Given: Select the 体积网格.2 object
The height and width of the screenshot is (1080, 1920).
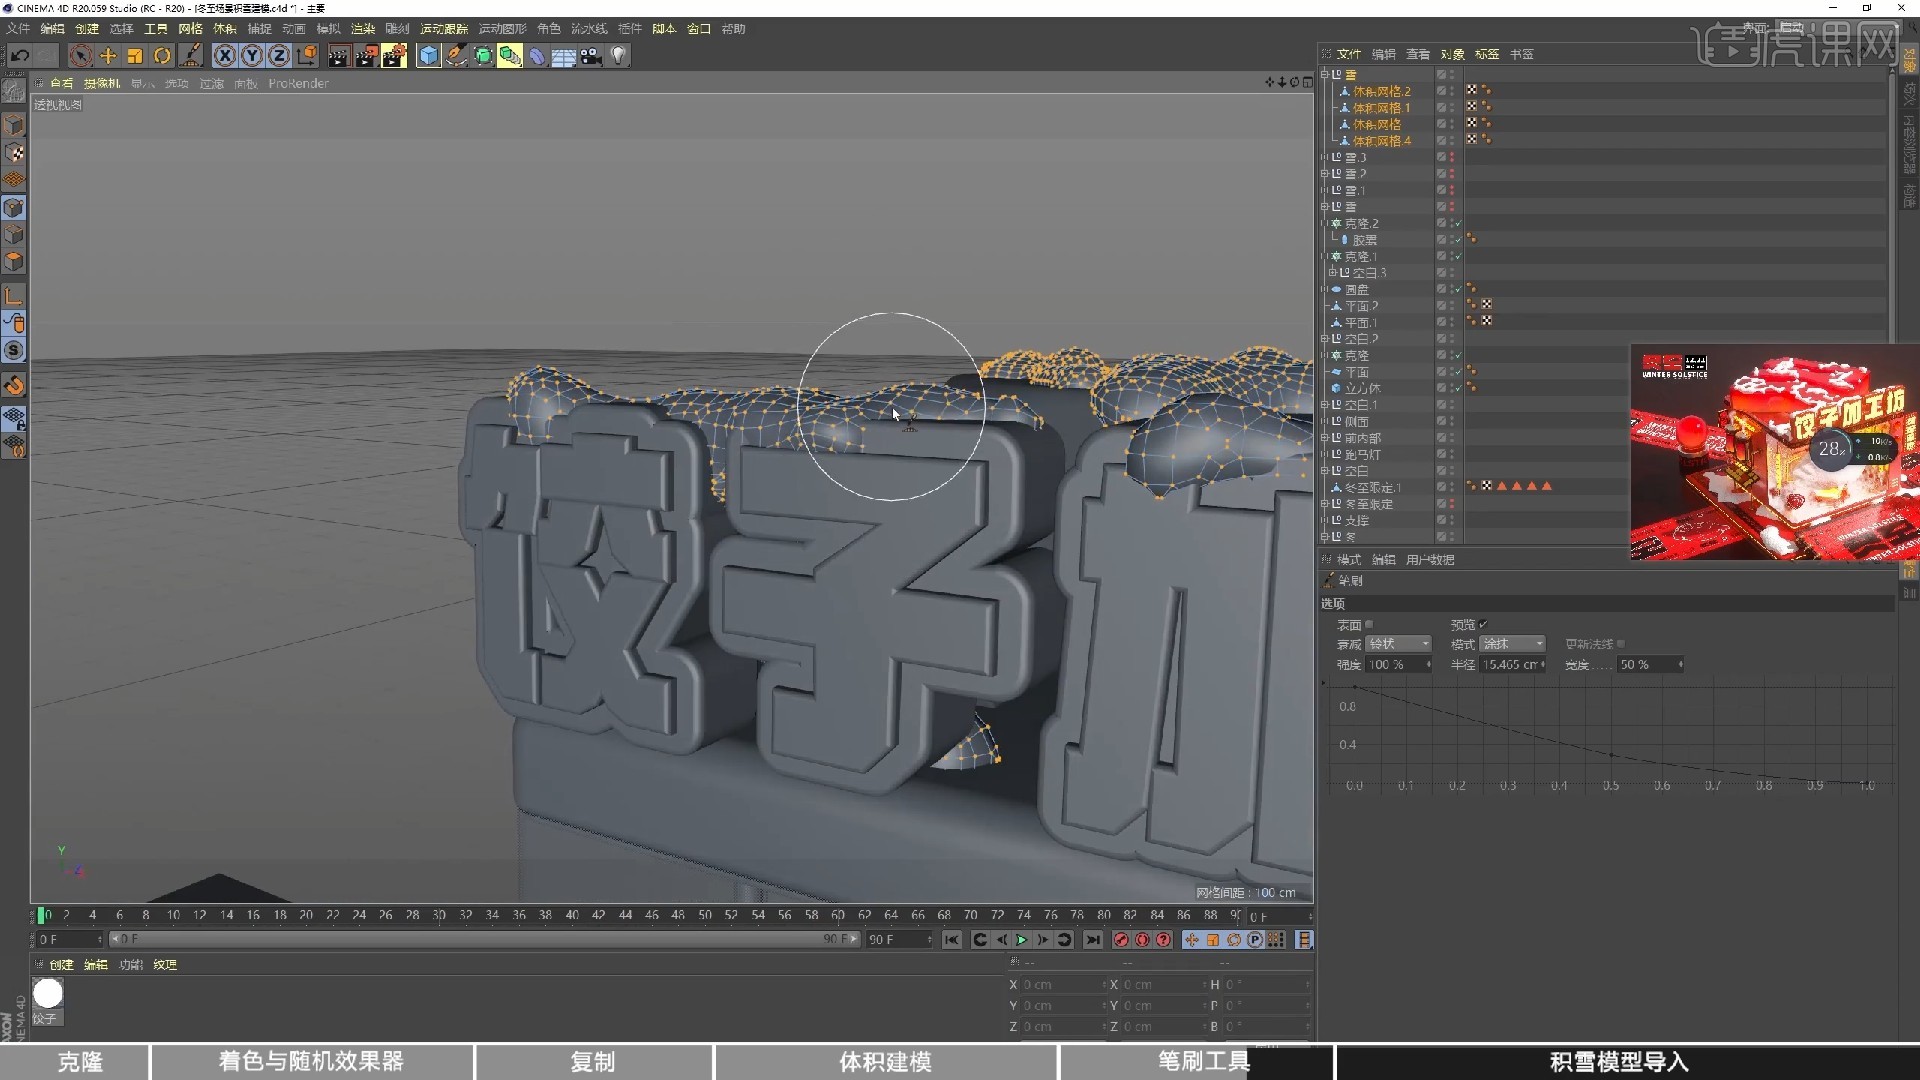Looking at the screenshot, I should pyautogui.click(x=1382, y=91).
